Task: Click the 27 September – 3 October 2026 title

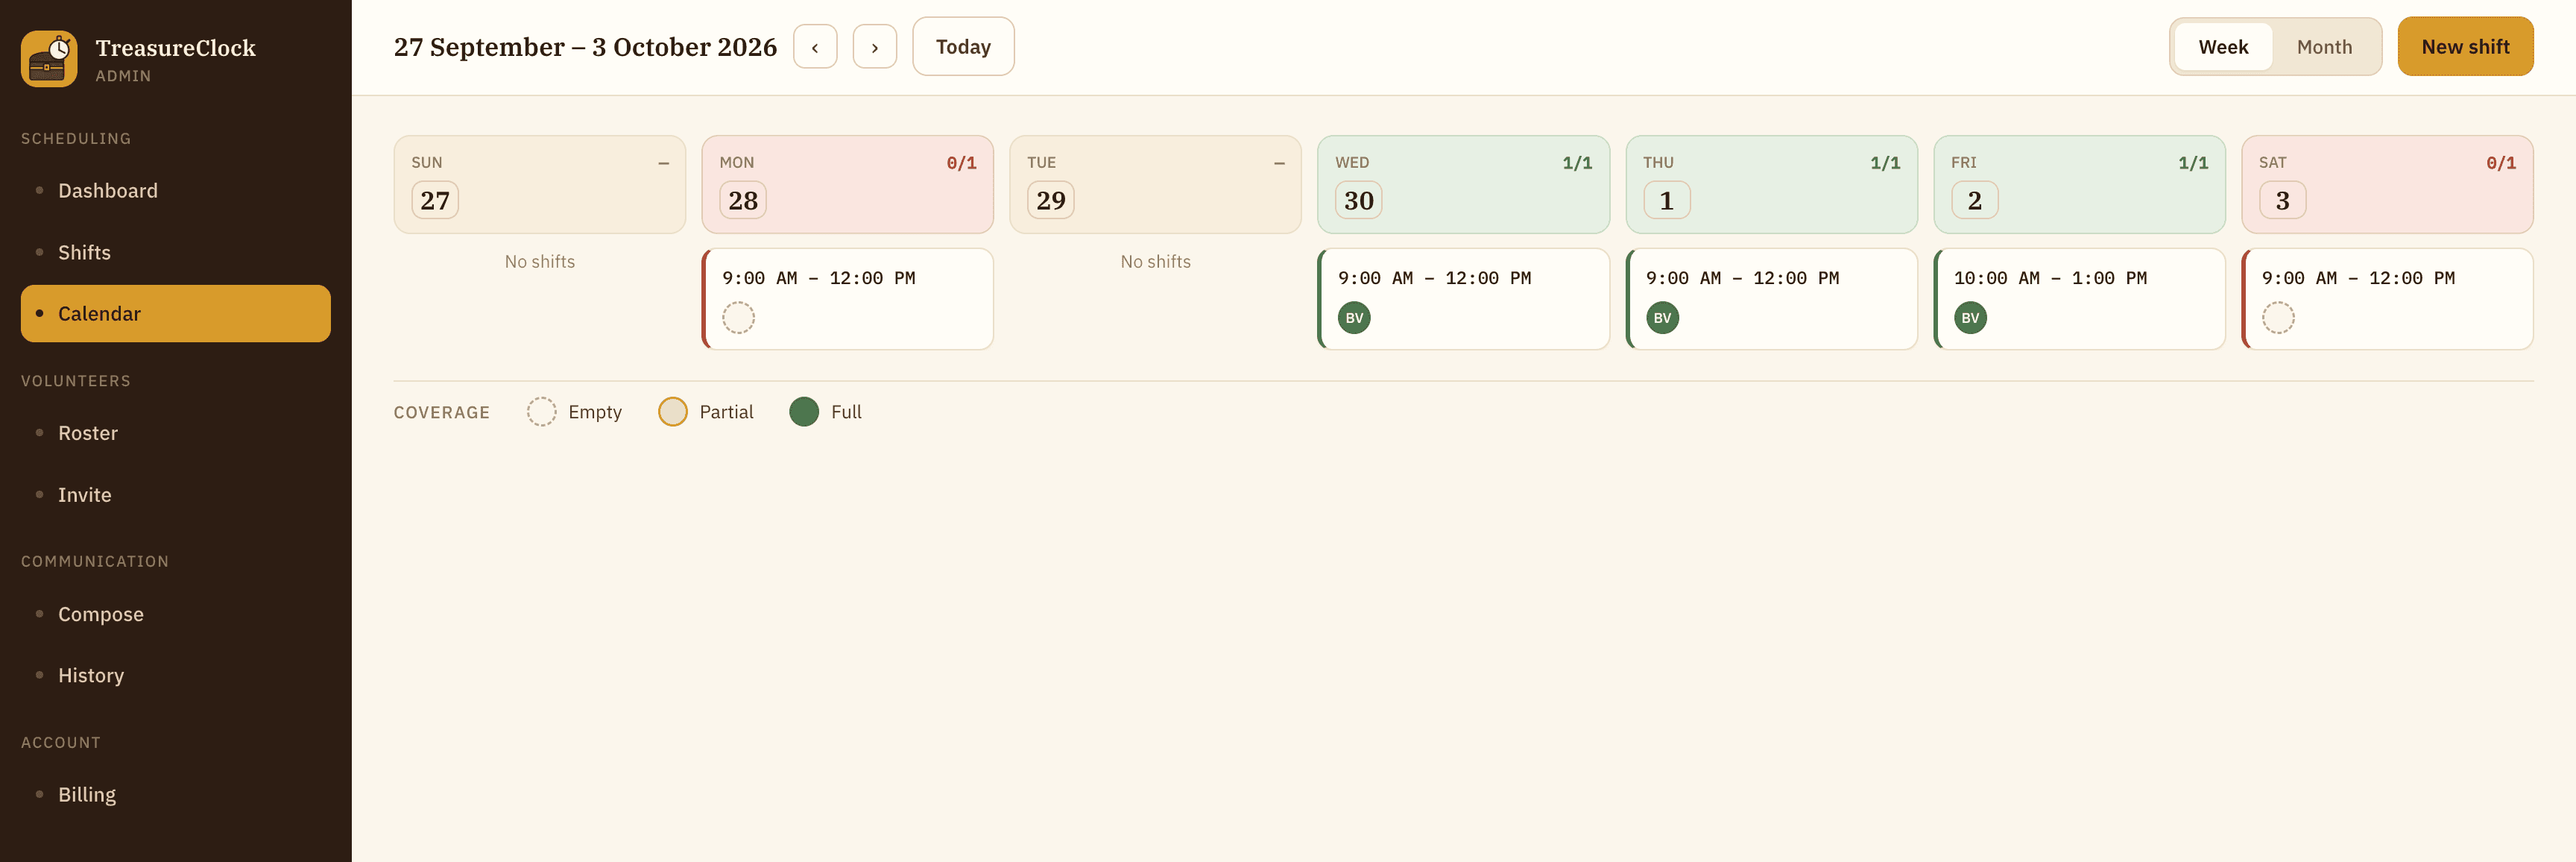Action: (x=585, y=47)
